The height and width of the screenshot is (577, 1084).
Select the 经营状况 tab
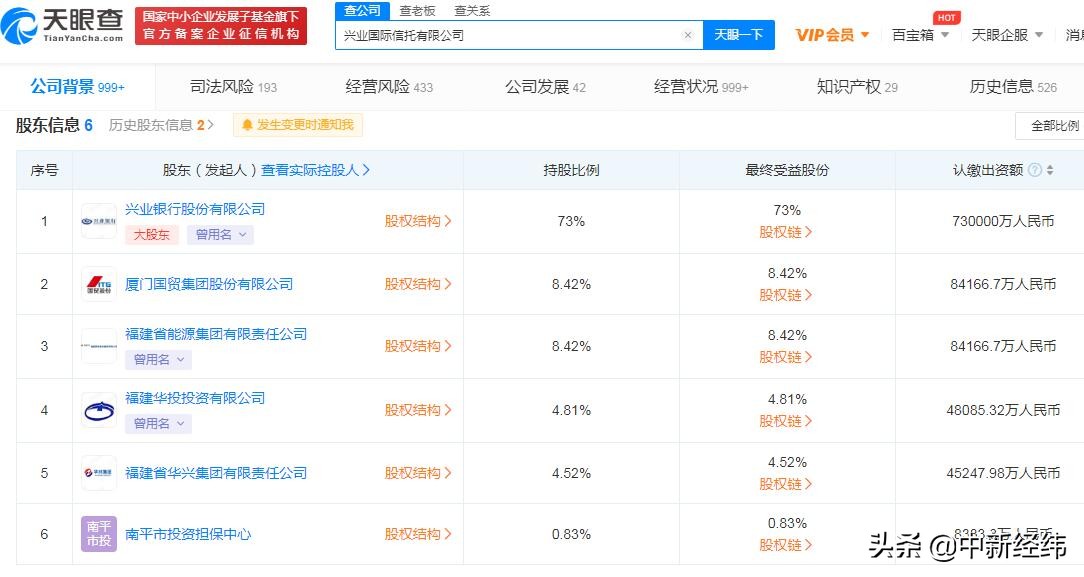point(701,87)
